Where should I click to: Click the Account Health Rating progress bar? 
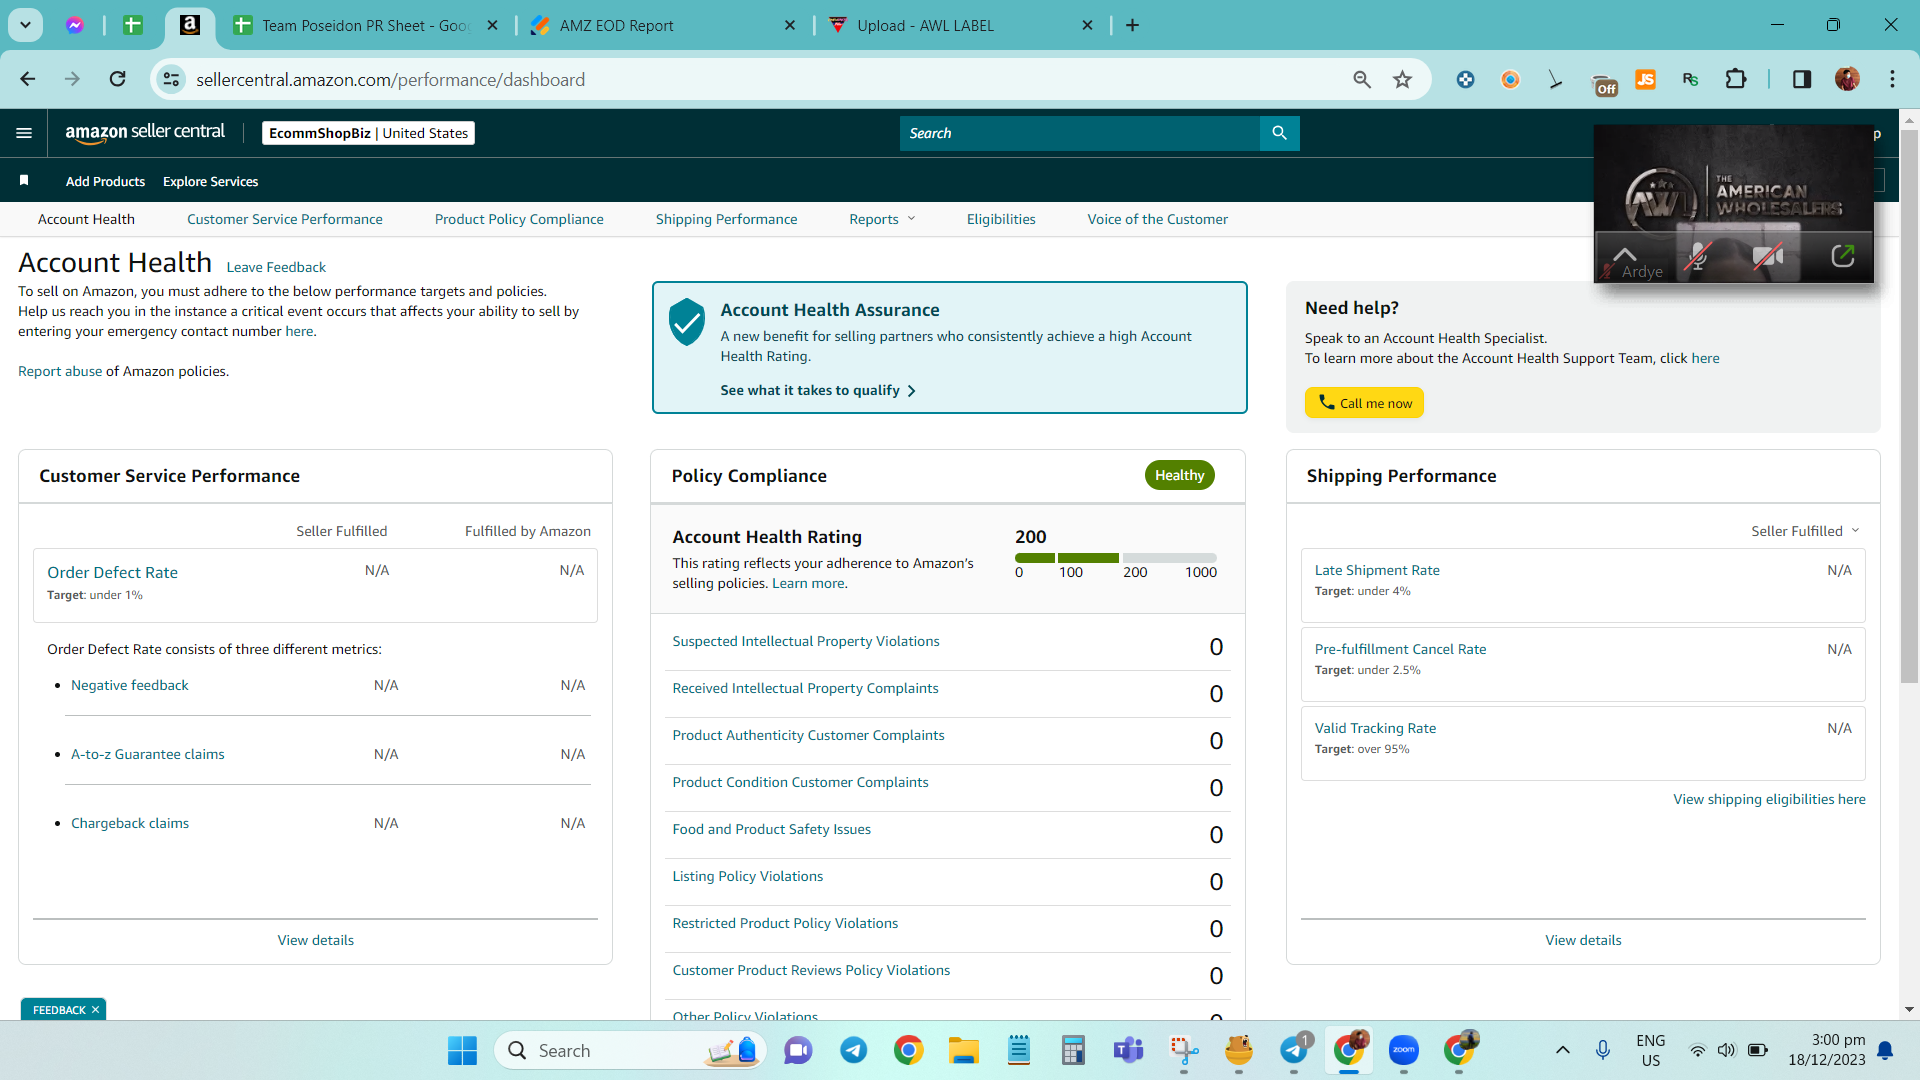pyautogui.click(x=1116, y=558)
